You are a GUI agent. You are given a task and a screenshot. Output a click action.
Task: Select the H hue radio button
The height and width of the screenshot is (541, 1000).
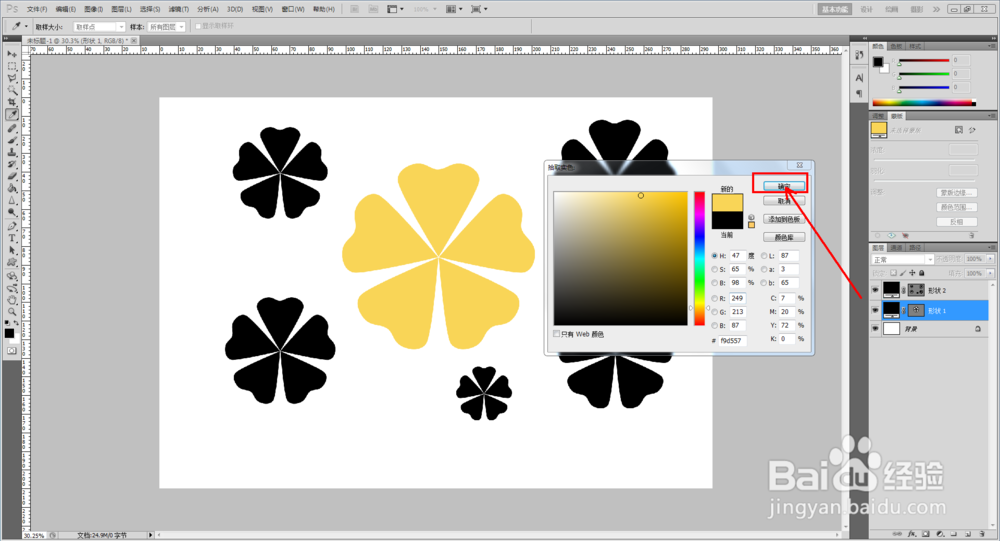(714, 256)
